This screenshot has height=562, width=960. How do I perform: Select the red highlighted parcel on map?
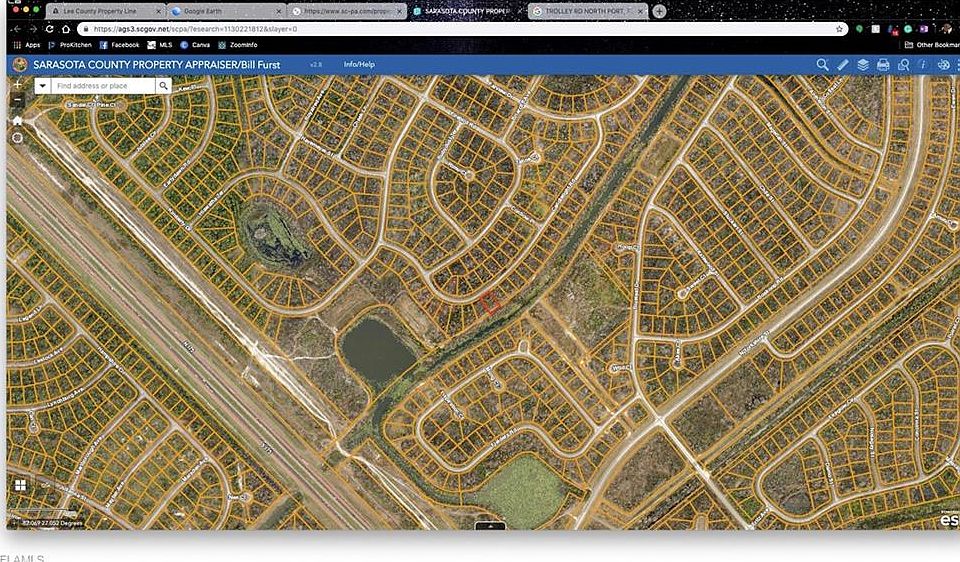[490, 304]
